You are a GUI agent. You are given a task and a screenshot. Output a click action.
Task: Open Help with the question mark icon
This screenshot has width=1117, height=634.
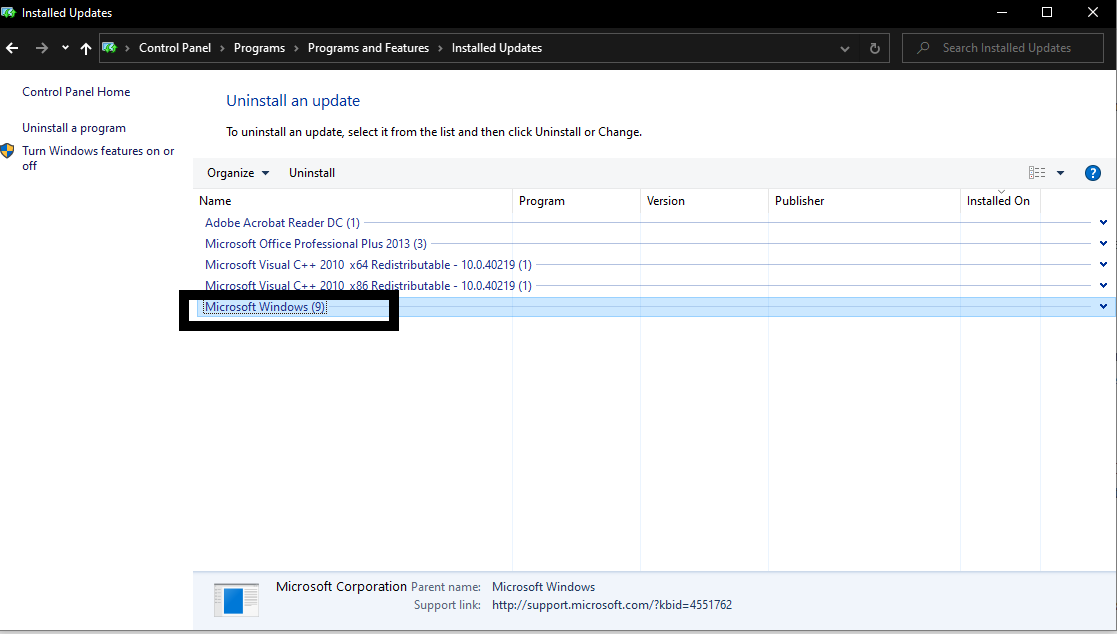(1092, 172)
